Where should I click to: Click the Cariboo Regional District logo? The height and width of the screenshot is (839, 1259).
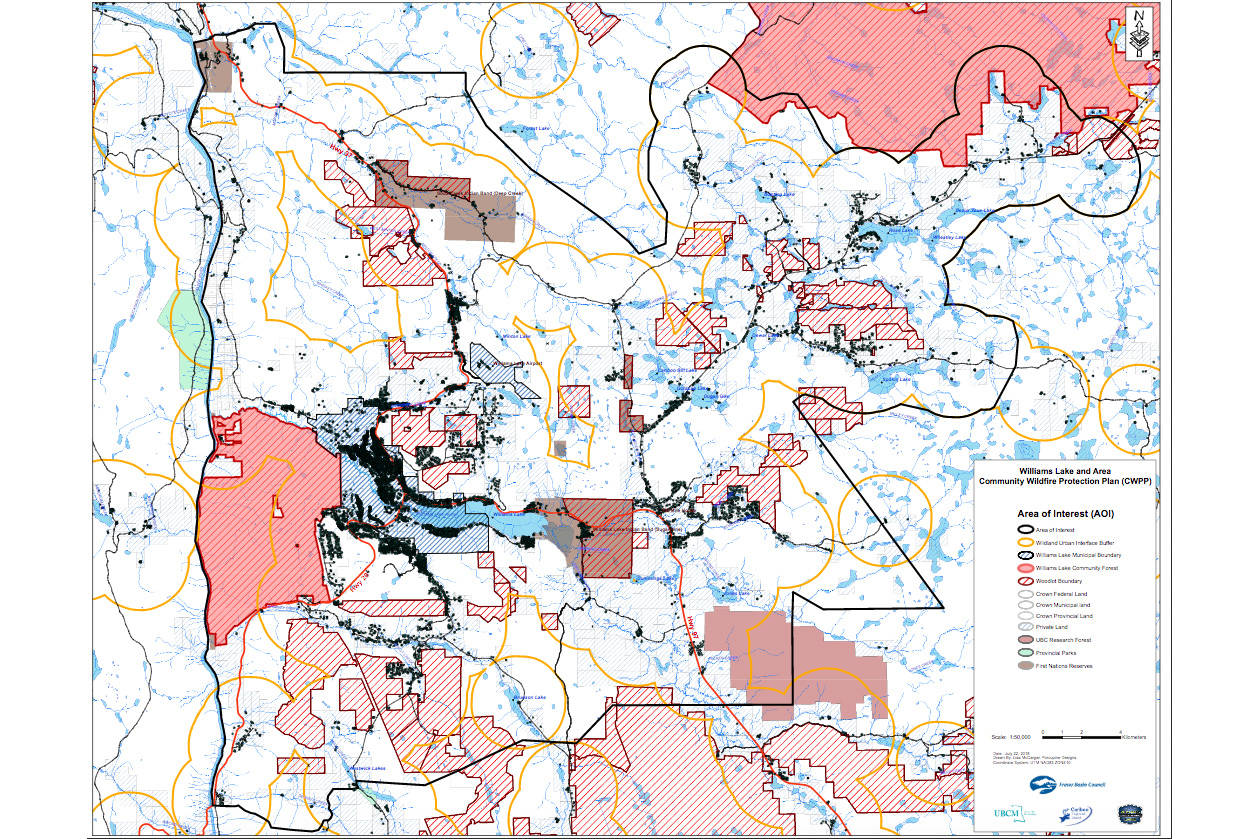click(x=1075, y=814)
